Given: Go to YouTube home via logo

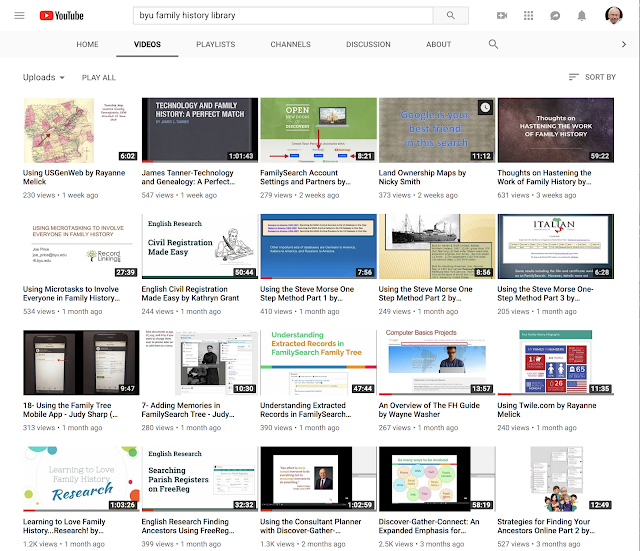Looking at the screenshot, I should (62, 16).
